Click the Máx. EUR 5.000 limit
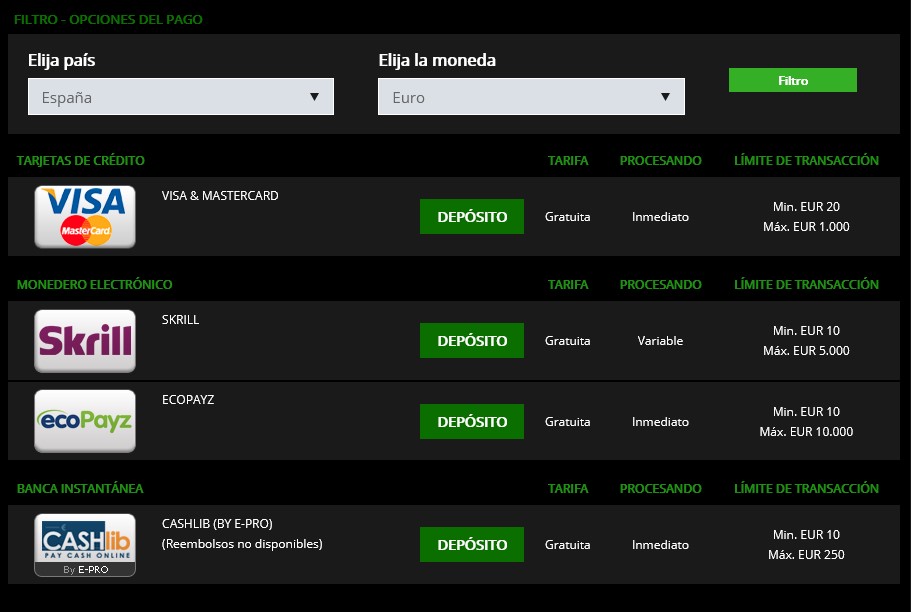 pos(806,350)
